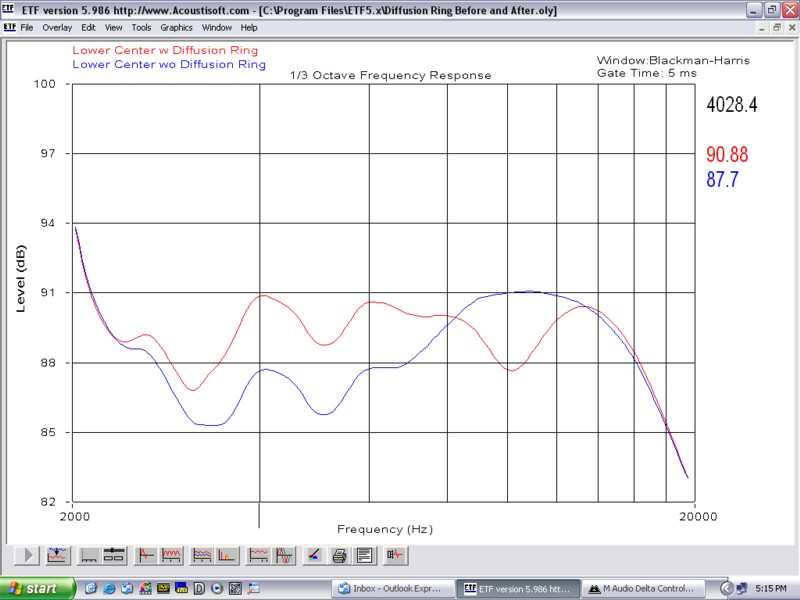The width and height of the screenshot is (800, 600).
Task: Click the 'Lower Center w Diffusion Ring' legend
Action: (165, 50)
